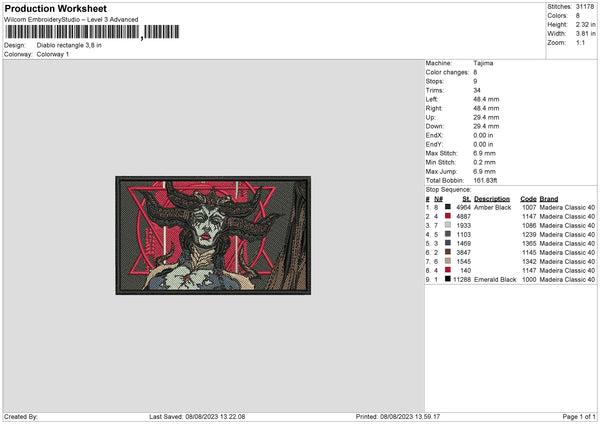Click the 'Printed: 08/08/2023' footer text
The height and width of the screenshot is (424, 600).
(398, 417)
